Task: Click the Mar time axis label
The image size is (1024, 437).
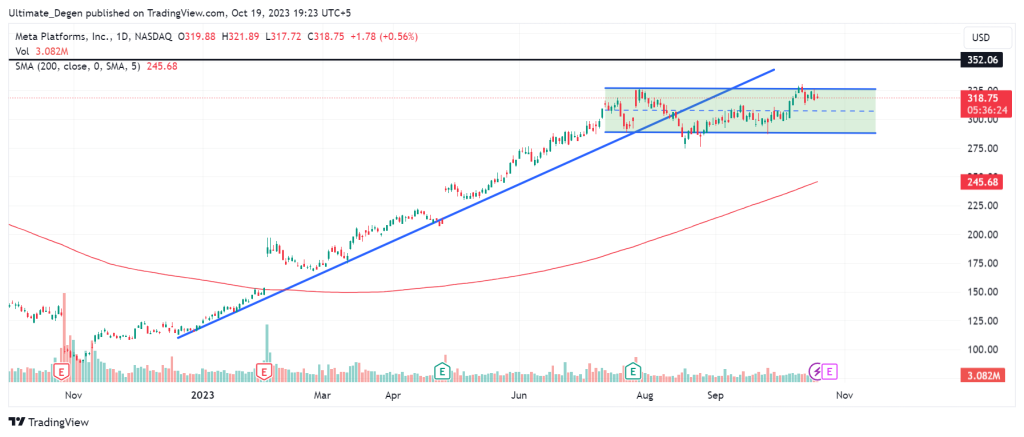Action: pos(323,395)
